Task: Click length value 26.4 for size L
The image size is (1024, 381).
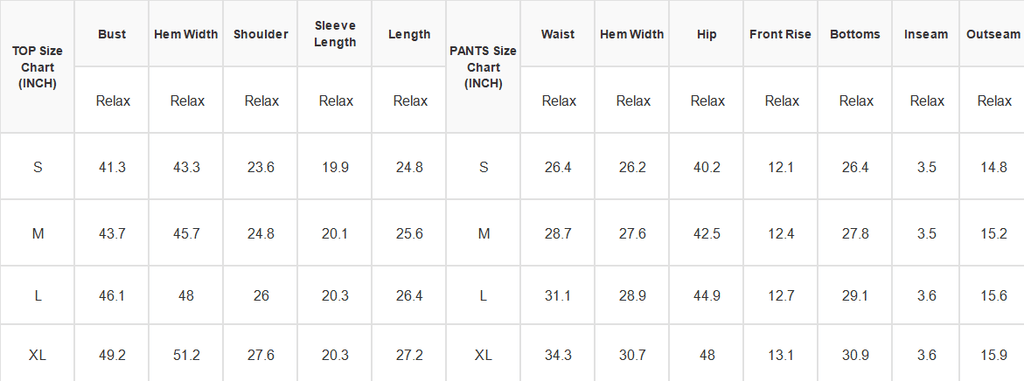Action: [409, 295]
